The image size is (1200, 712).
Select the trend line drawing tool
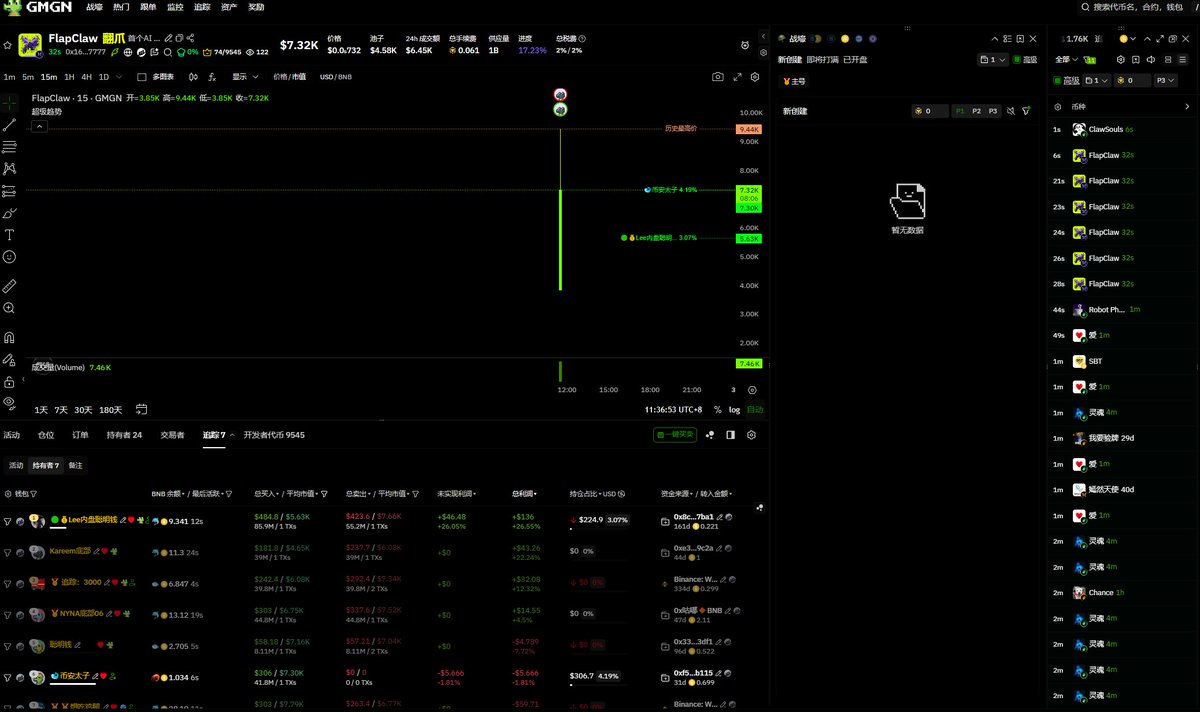[x=9, y=125]
